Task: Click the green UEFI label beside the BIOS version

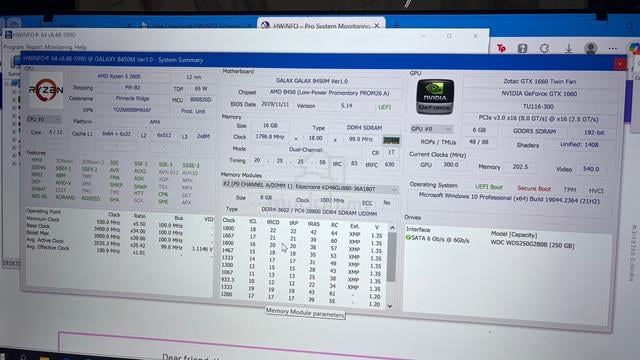Action: pyautogui.click(x=384, y=107)
